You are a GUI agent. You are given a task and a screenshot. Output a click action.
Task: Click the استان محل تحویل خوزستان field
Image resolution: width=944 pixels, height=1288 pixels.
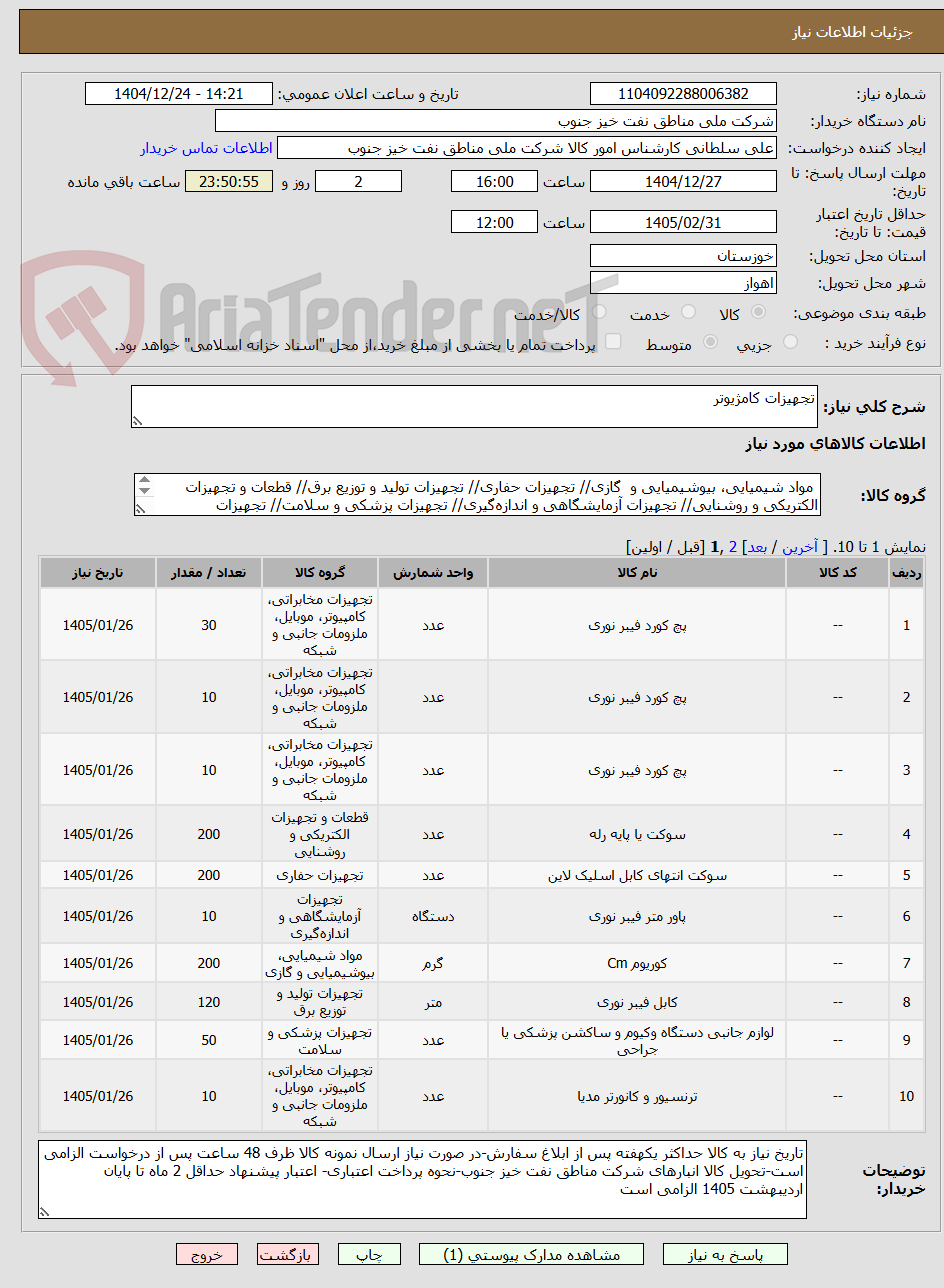point(683,256)
